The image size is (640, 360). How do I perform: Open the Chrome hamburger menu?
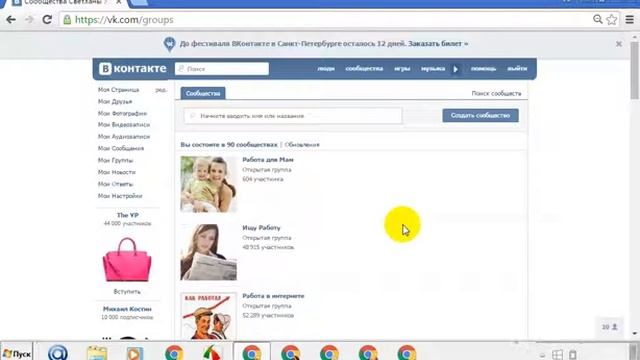(x=629, y=20)
